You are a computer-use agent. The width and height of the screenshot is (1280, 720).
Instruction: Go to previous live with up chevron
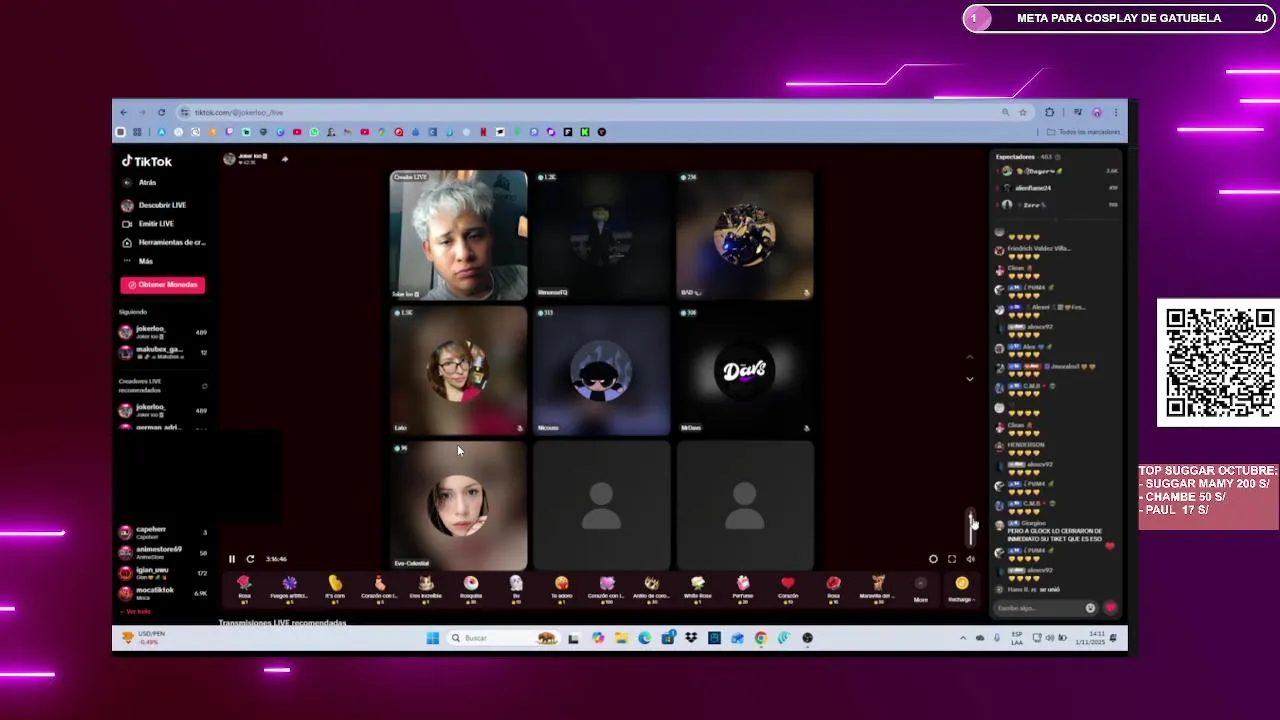point(969,357)
